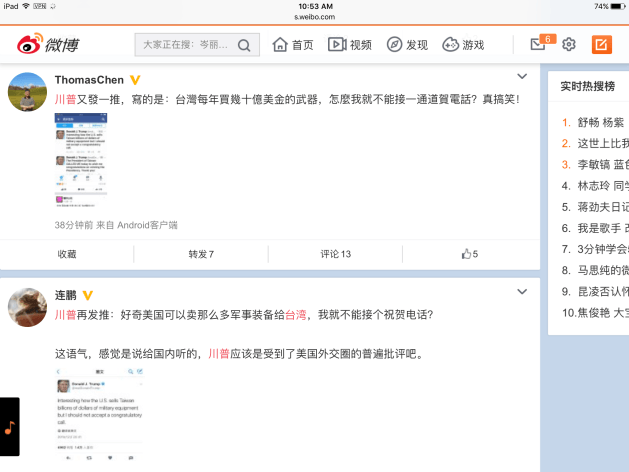The width and height of the screenshot is (629, 472).
Task: Tap the search magnifier icon
Action: 244,45
